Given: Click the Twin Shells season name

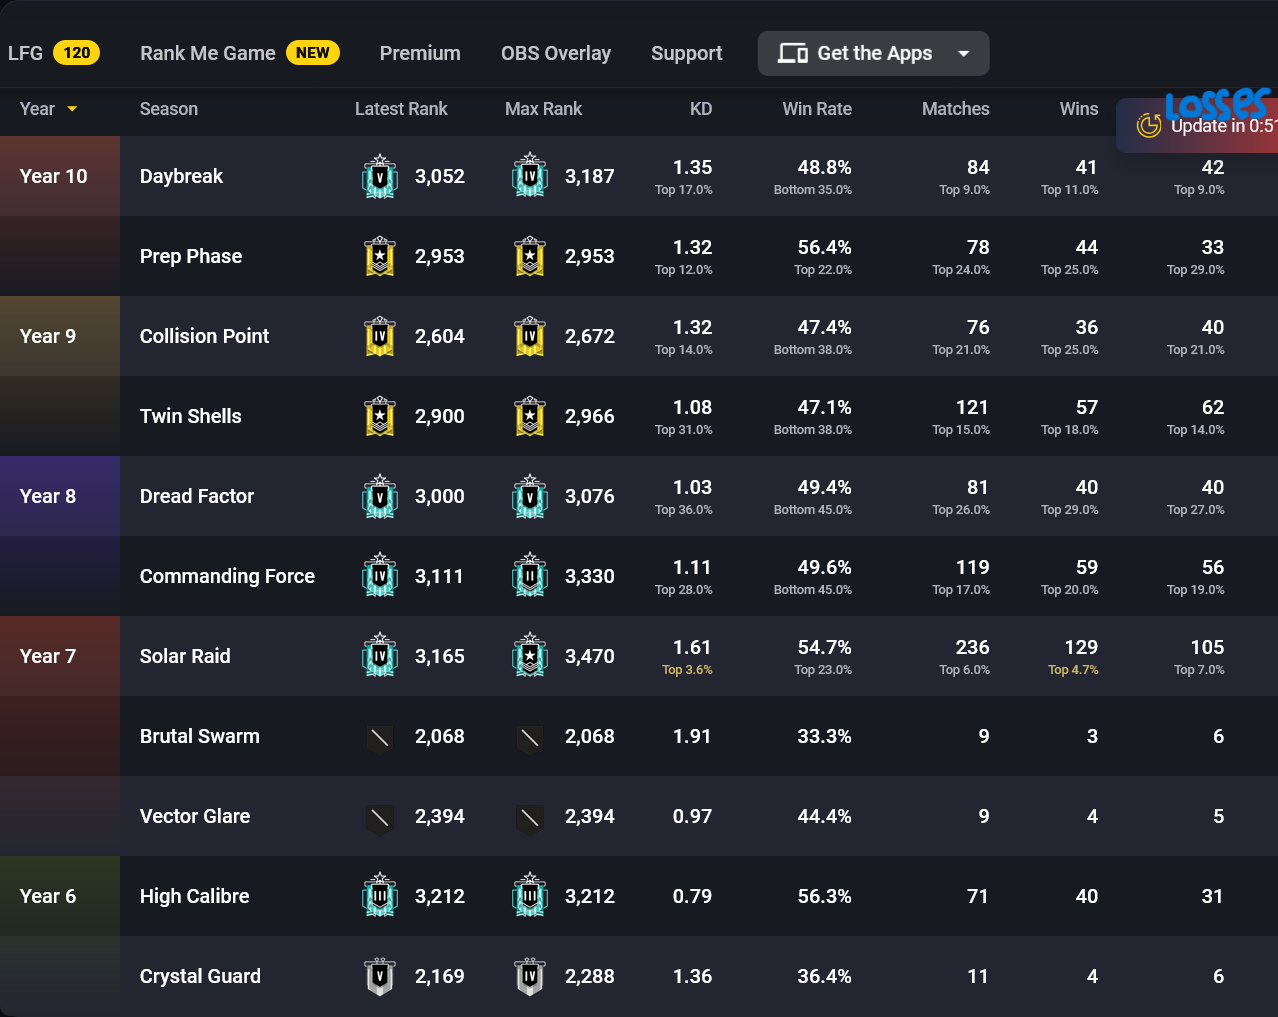Looking at the screenshot, I should coord(191,416).
